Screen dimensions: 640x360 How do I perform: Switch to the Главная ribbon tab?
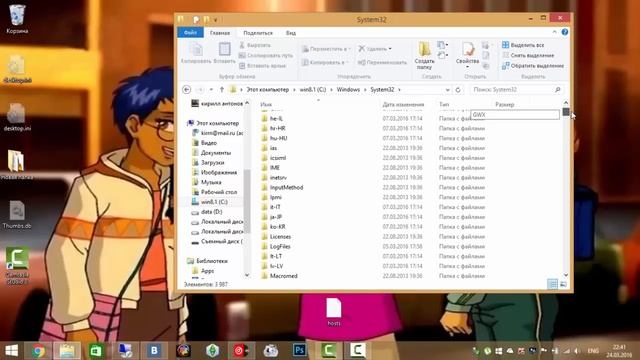[220, 33]
